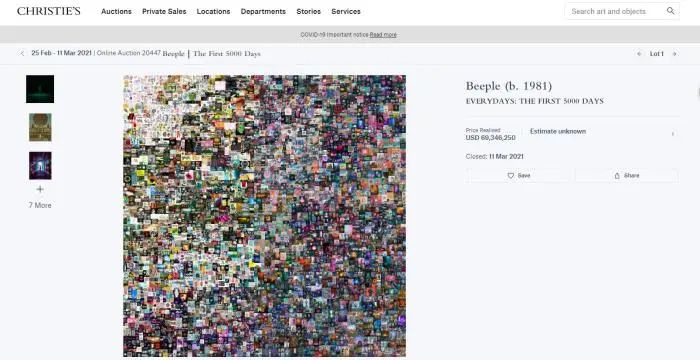Go to previous lot arrow
Image resolution: width=700 pixels, height=360 pixels.
pyautogui.click(x=639, y=54)
